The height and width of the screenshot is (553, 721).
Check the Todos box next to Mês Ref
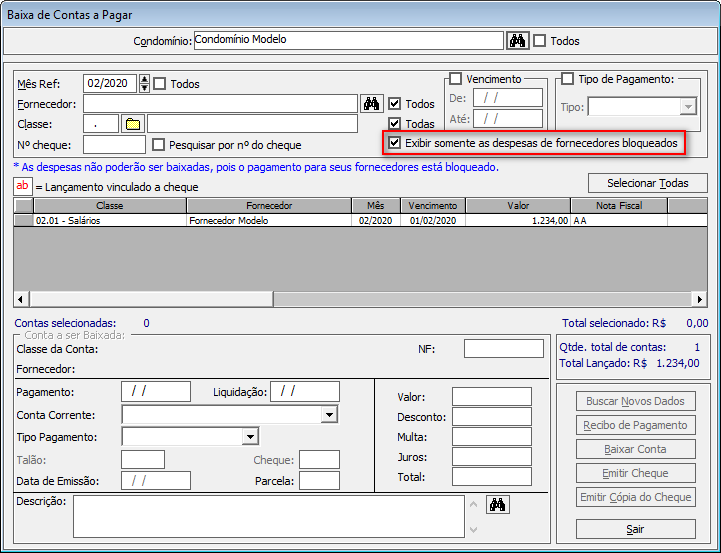[160, 84]
